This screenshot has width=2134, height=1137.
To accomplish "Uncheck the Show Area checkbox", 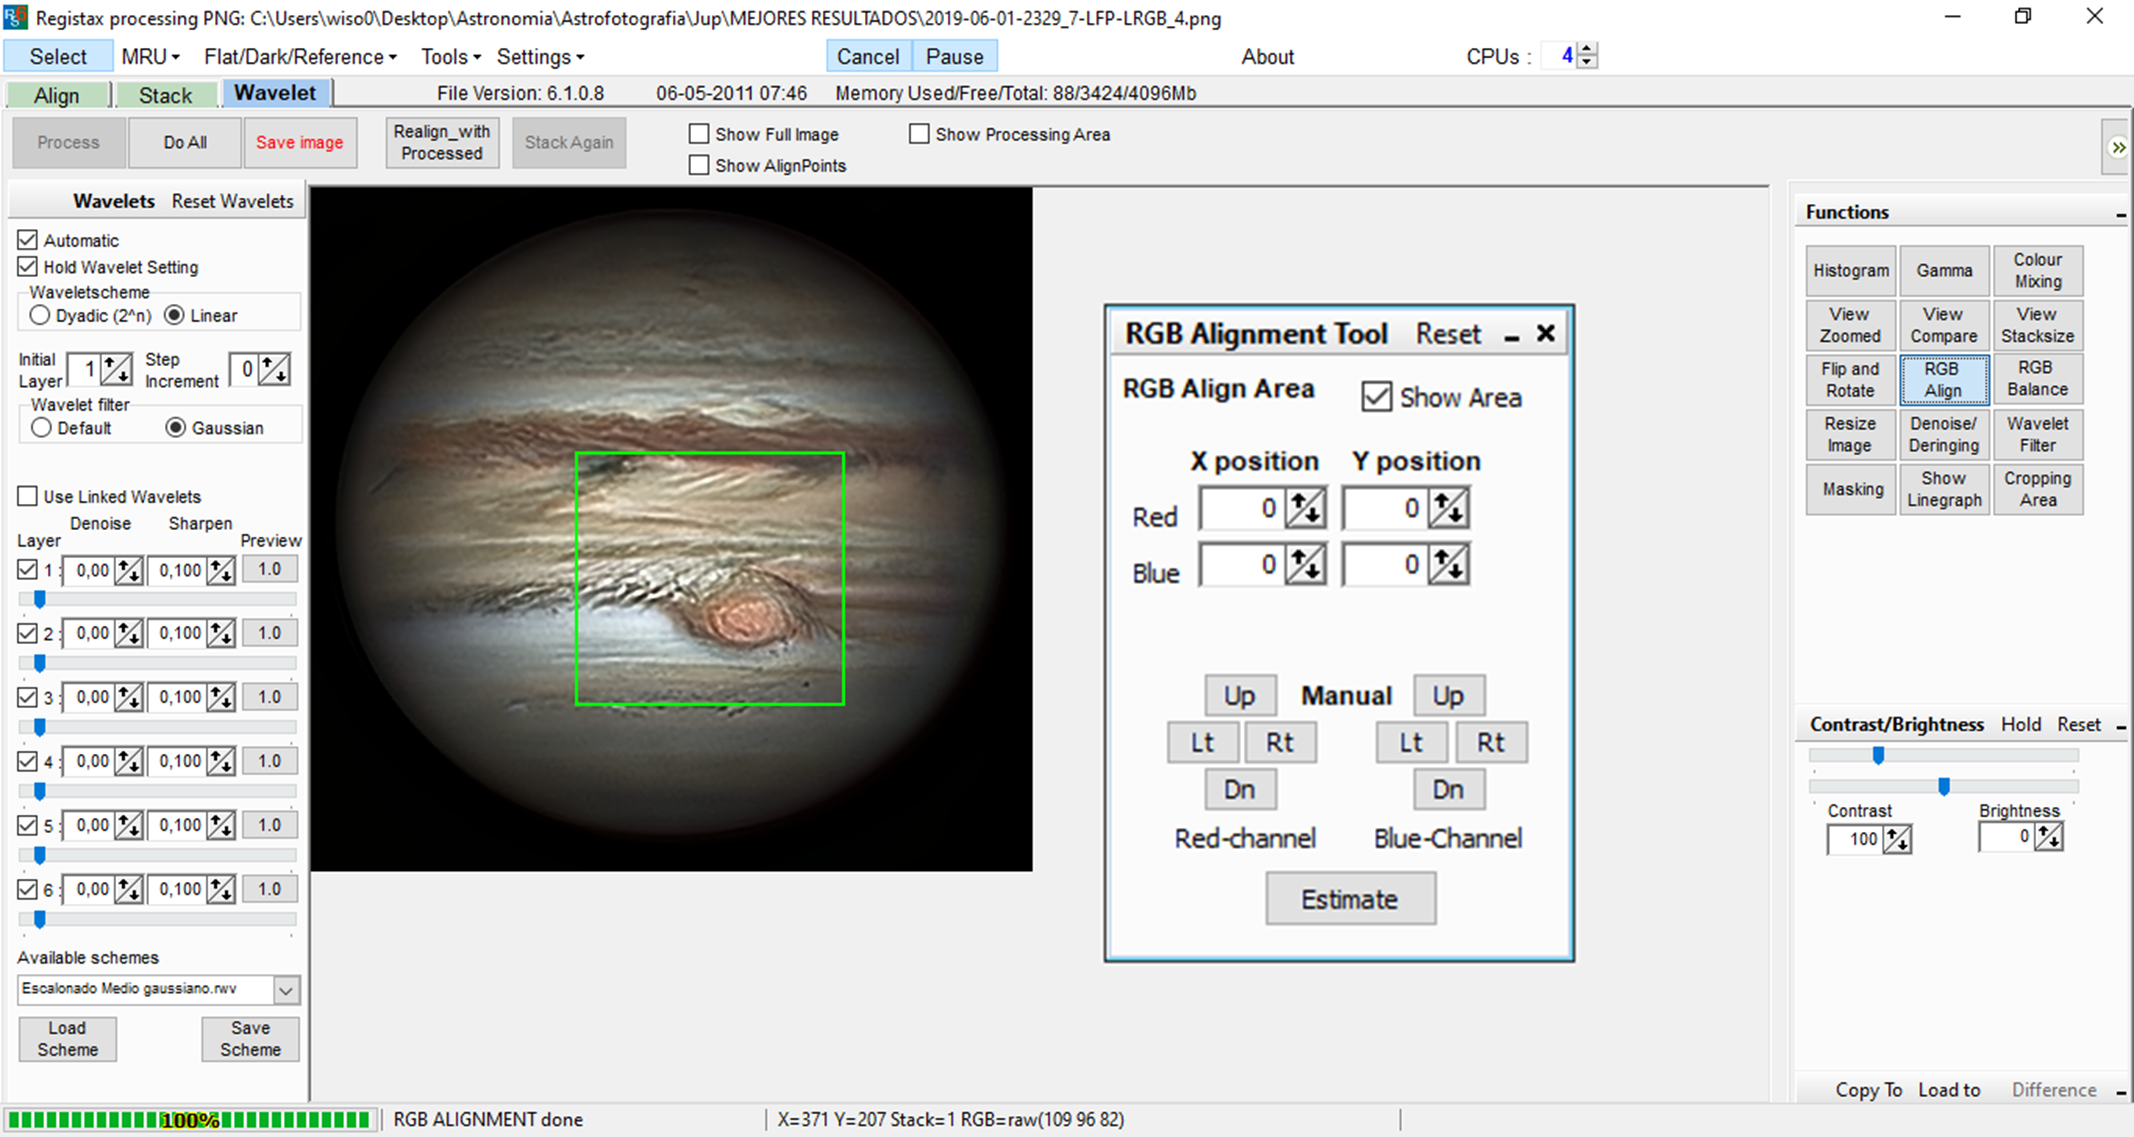I will (x=1376, y=397).
